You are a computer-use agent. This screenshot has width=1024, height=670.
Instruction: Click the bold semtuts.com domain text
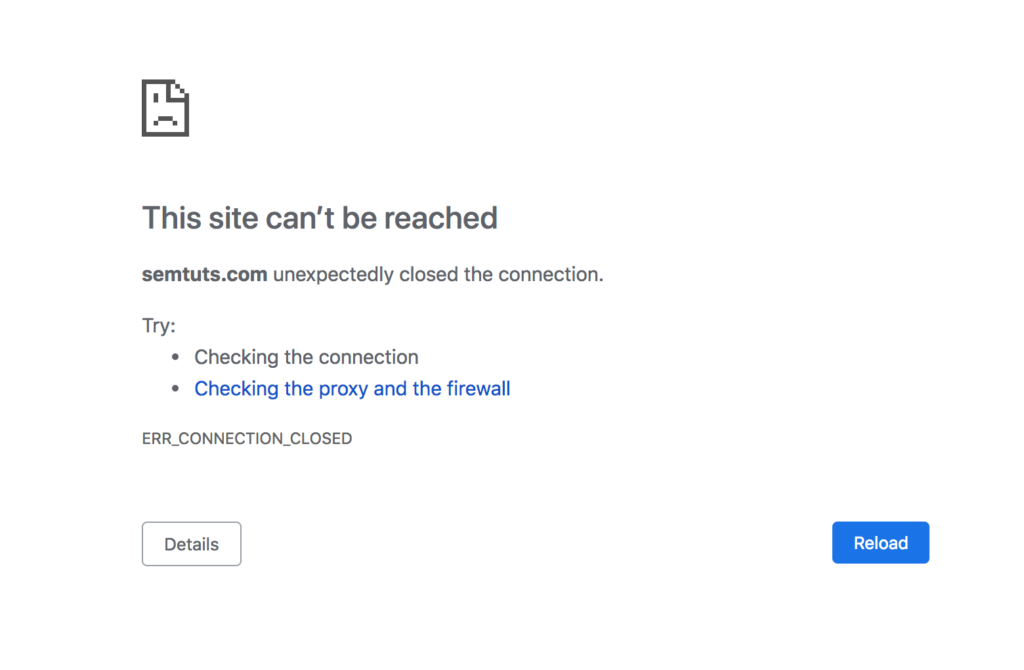coord(204,274)
